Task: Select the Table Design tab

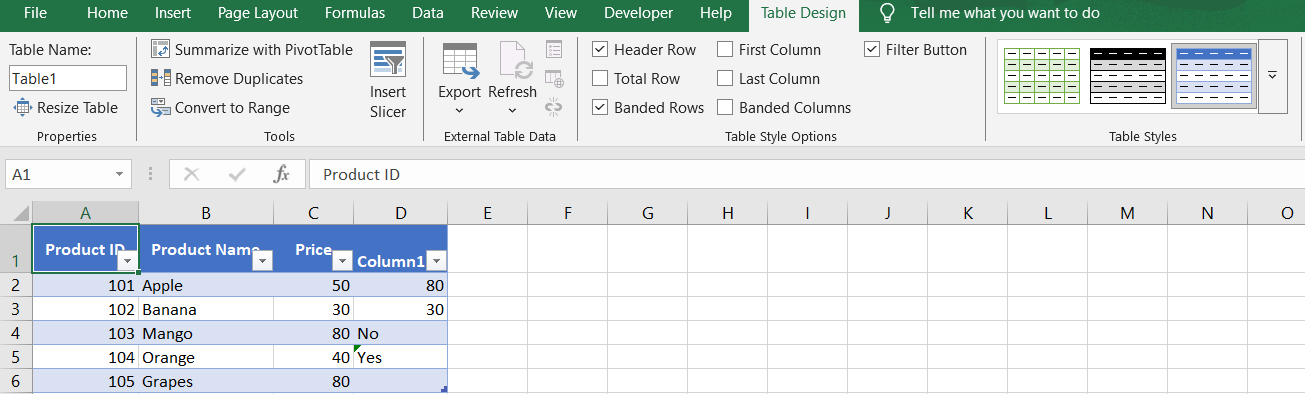Action: pyautogui.click(x=804, y=13)
